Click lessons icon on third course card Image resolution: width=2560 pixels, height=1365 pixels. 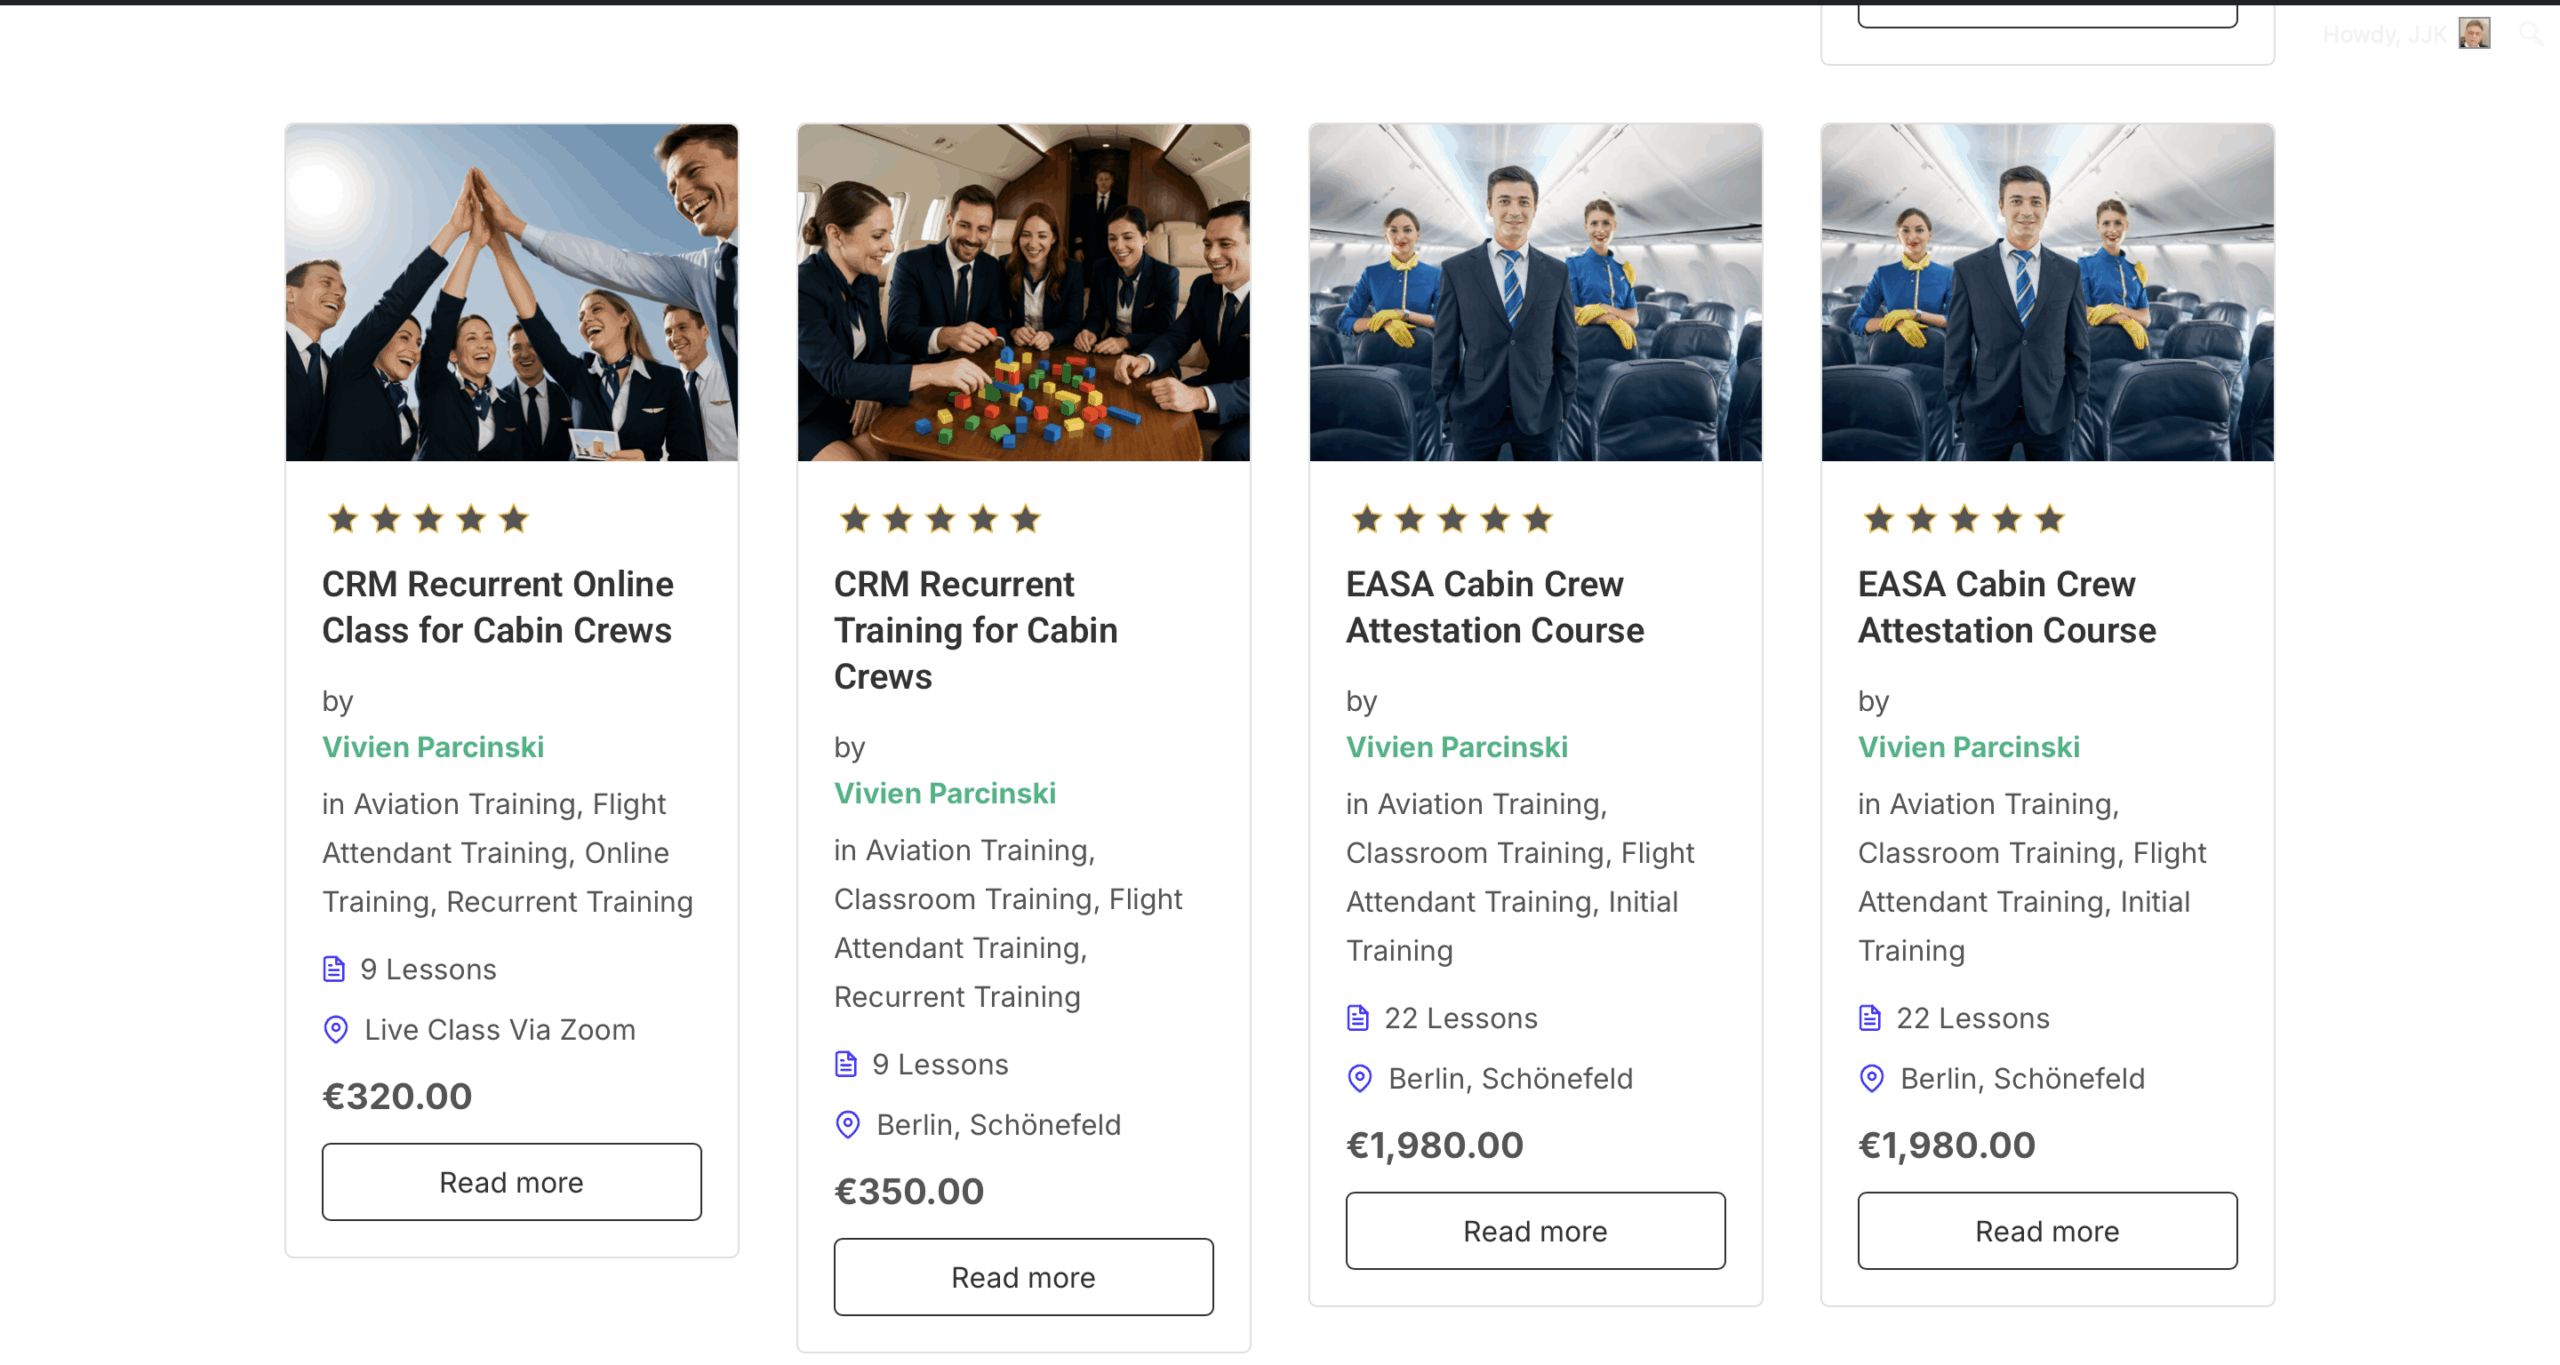pyautogui.click(x=1358, y=1018)
